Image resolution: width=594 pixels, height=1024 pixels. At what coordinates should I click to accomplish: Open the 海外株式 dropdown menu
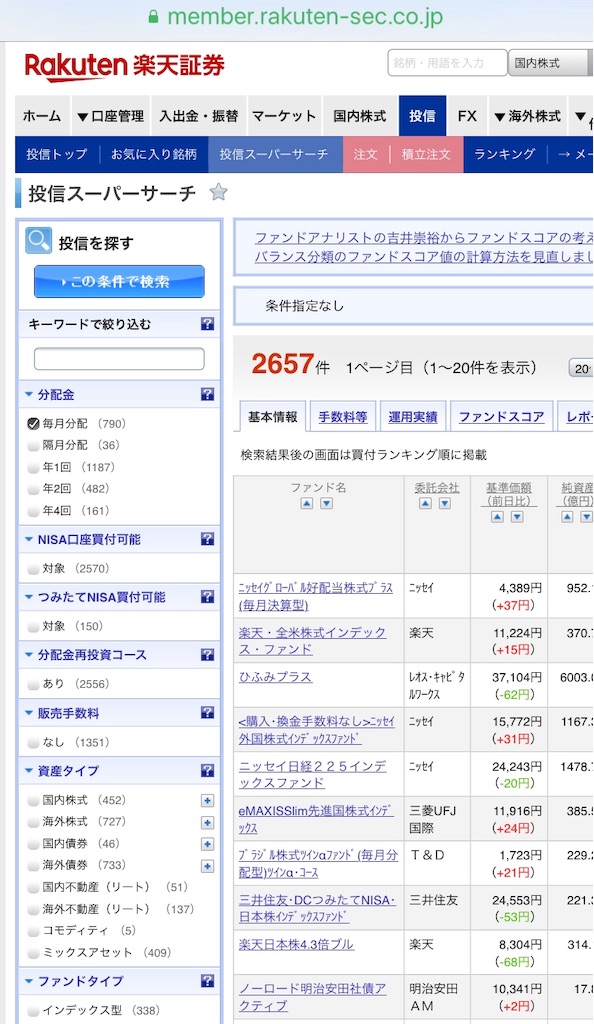point(527,116)
